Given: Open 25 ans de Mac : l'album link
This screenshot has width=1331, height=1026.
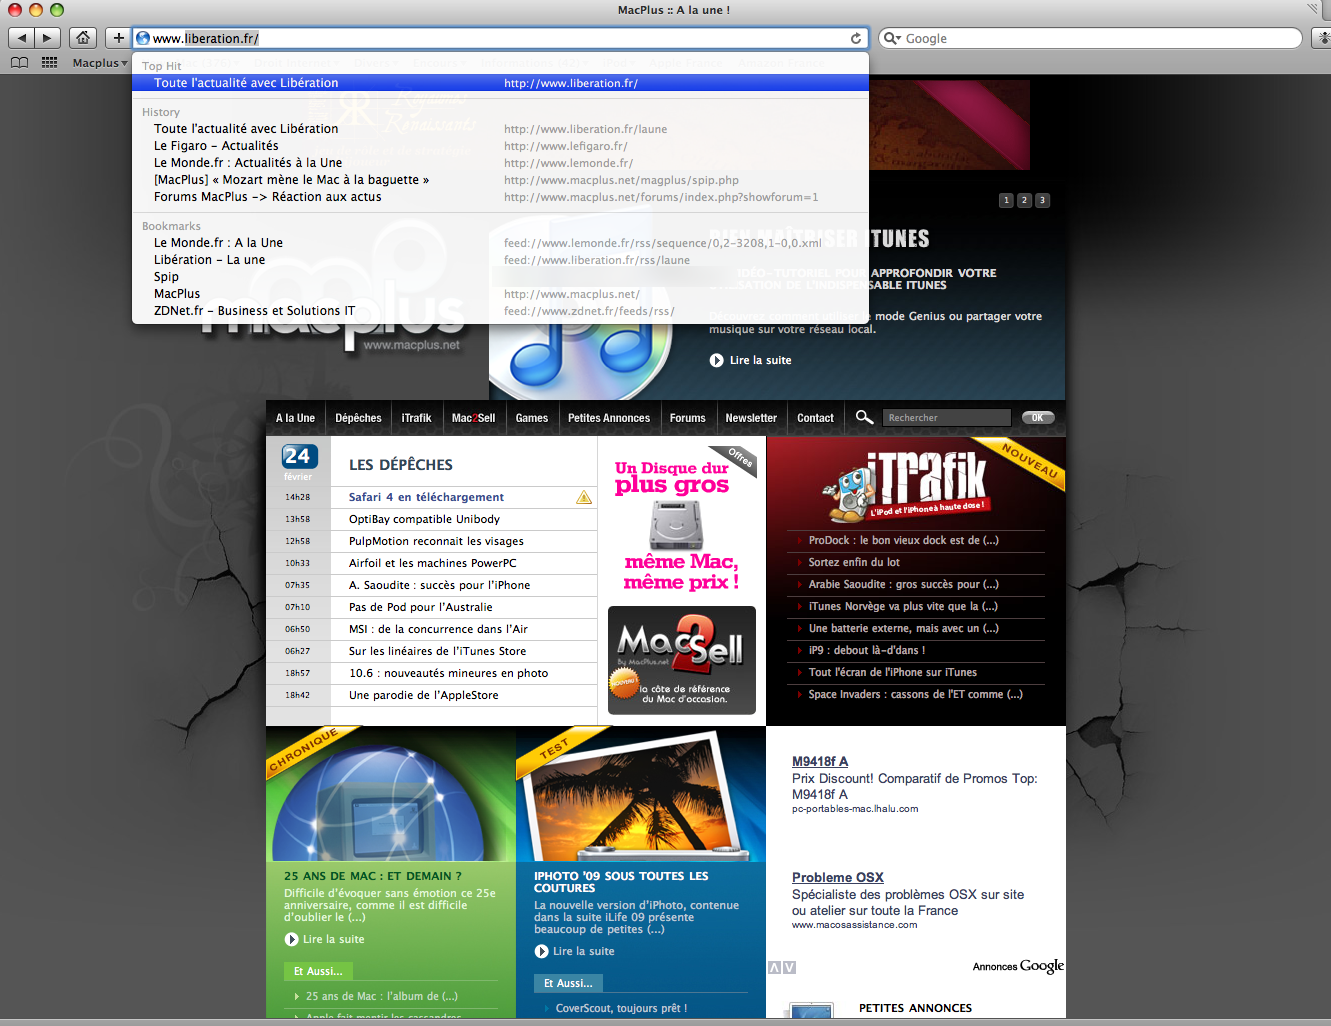Looking at the screenshot, I should click(x=381, y=996).
